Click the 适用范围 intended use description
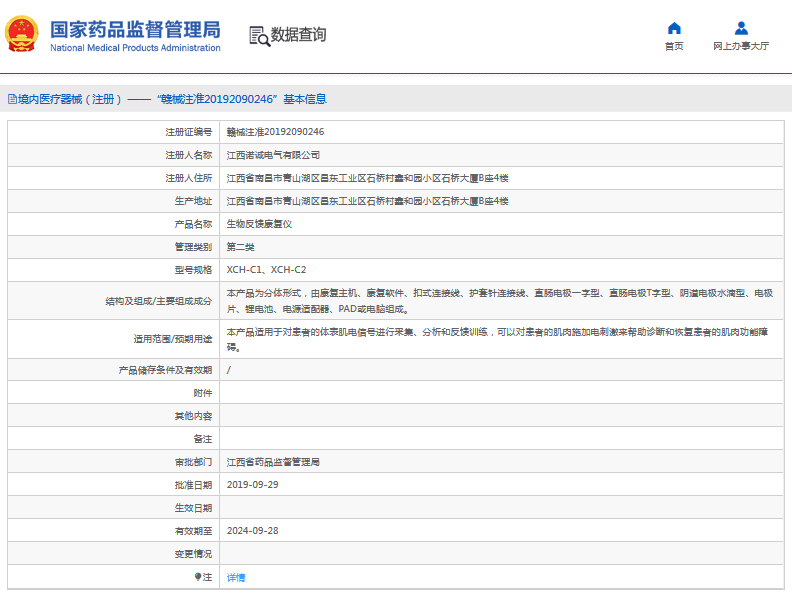Image resolution: width=792 pixels, height=598 pixels. tap(498, 339)
